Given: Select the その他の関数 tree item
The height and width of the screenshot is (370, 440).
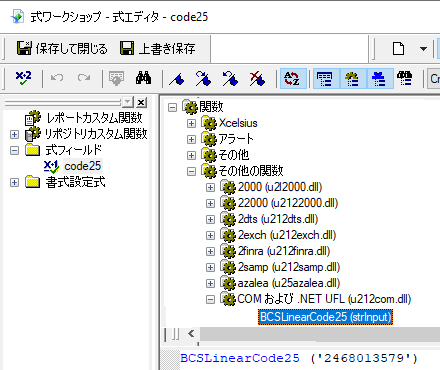Looking at the screenshot, I should coord(251,171).
